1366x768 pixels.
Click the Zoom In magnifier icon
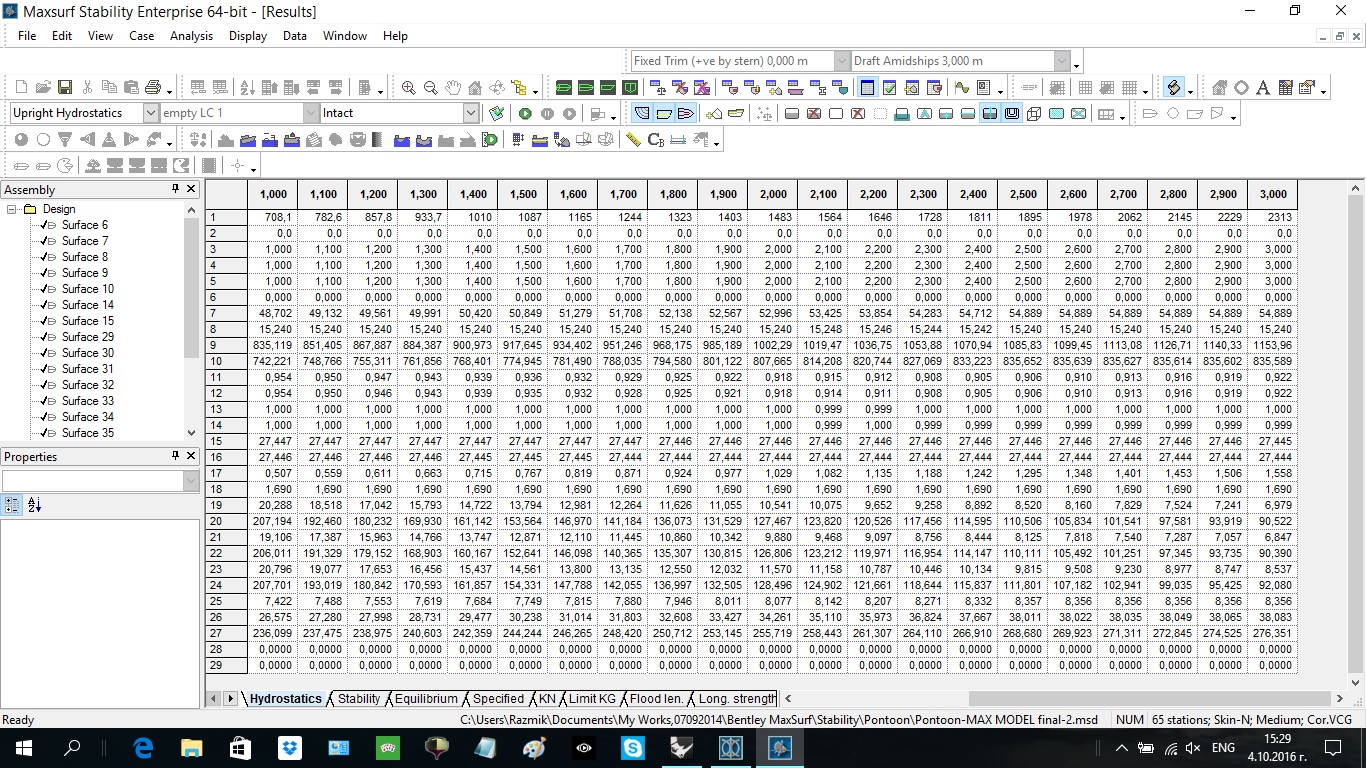[x=408, y=88]
